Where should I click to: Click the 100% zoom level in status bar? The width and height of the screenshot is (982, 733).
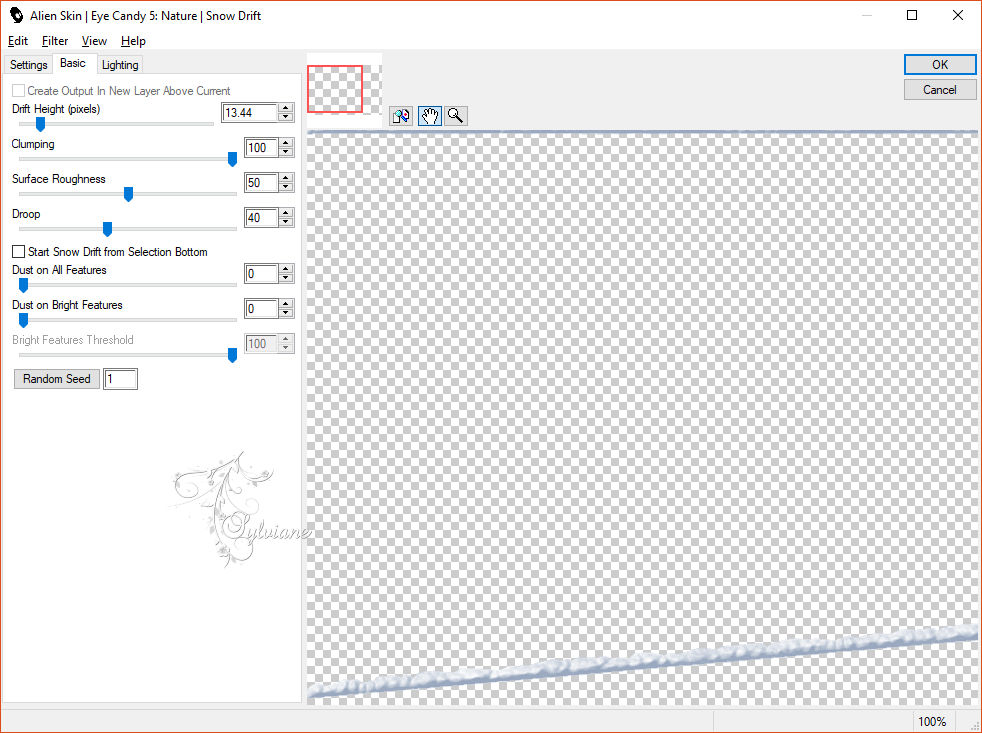click(932, 722)
